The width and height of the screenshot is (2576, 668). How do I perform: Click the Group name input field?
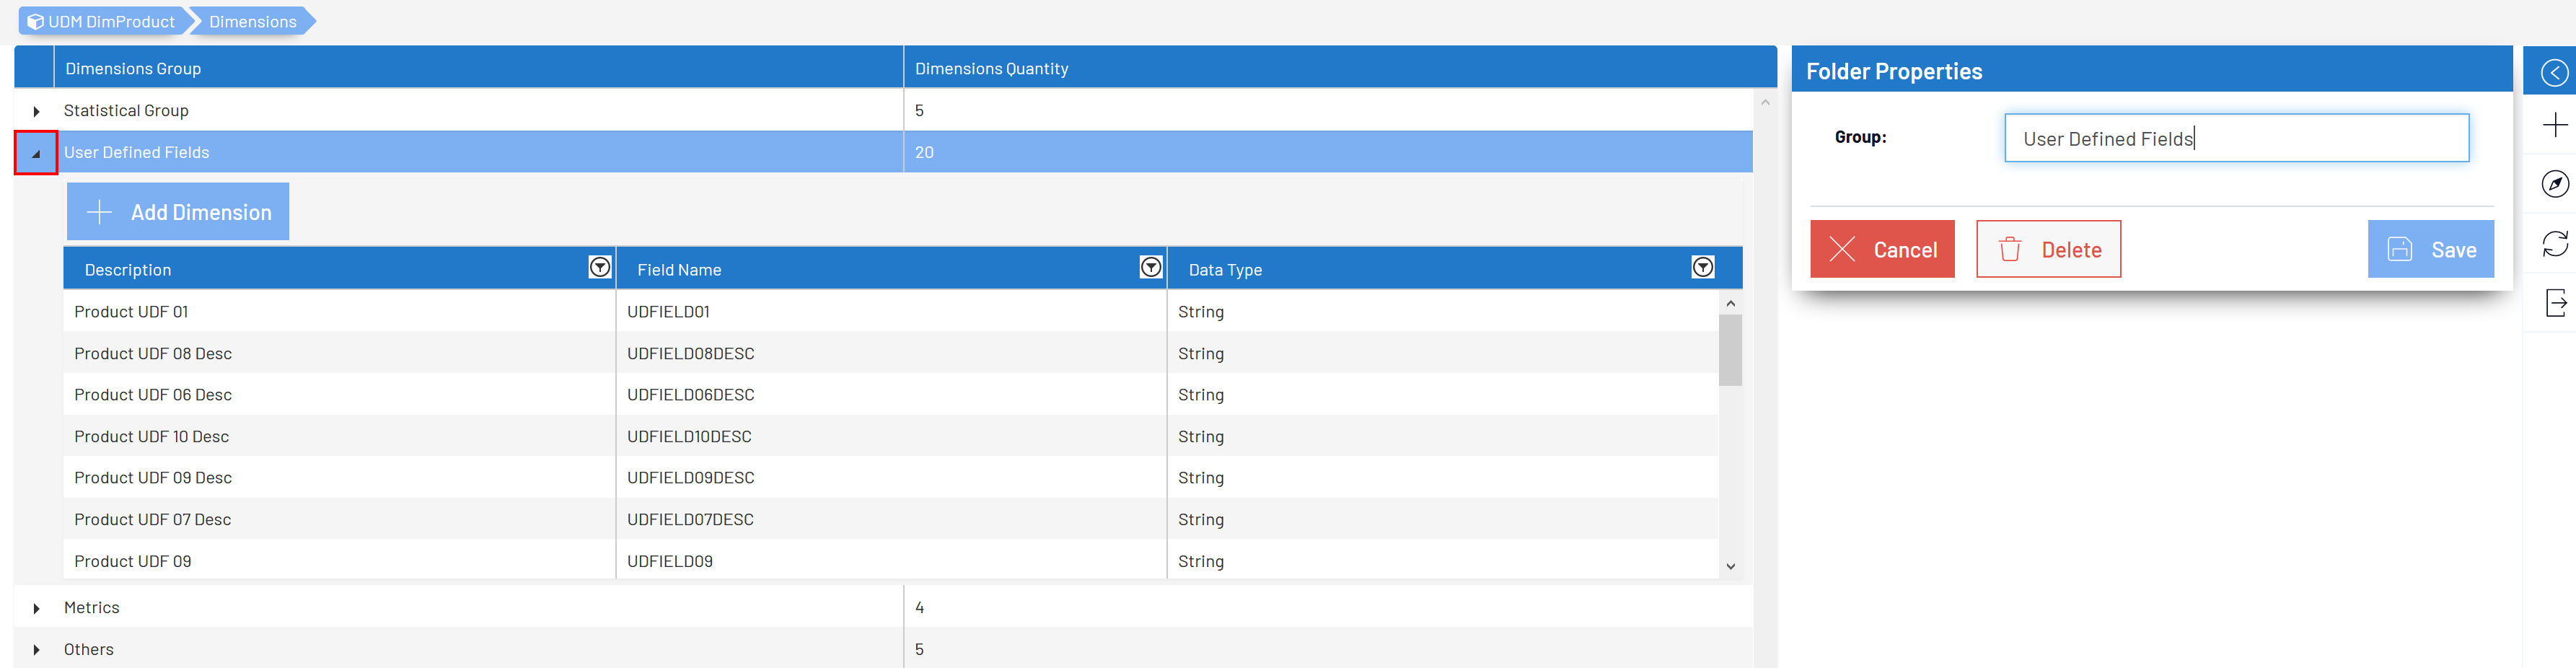coord(2235,138)
